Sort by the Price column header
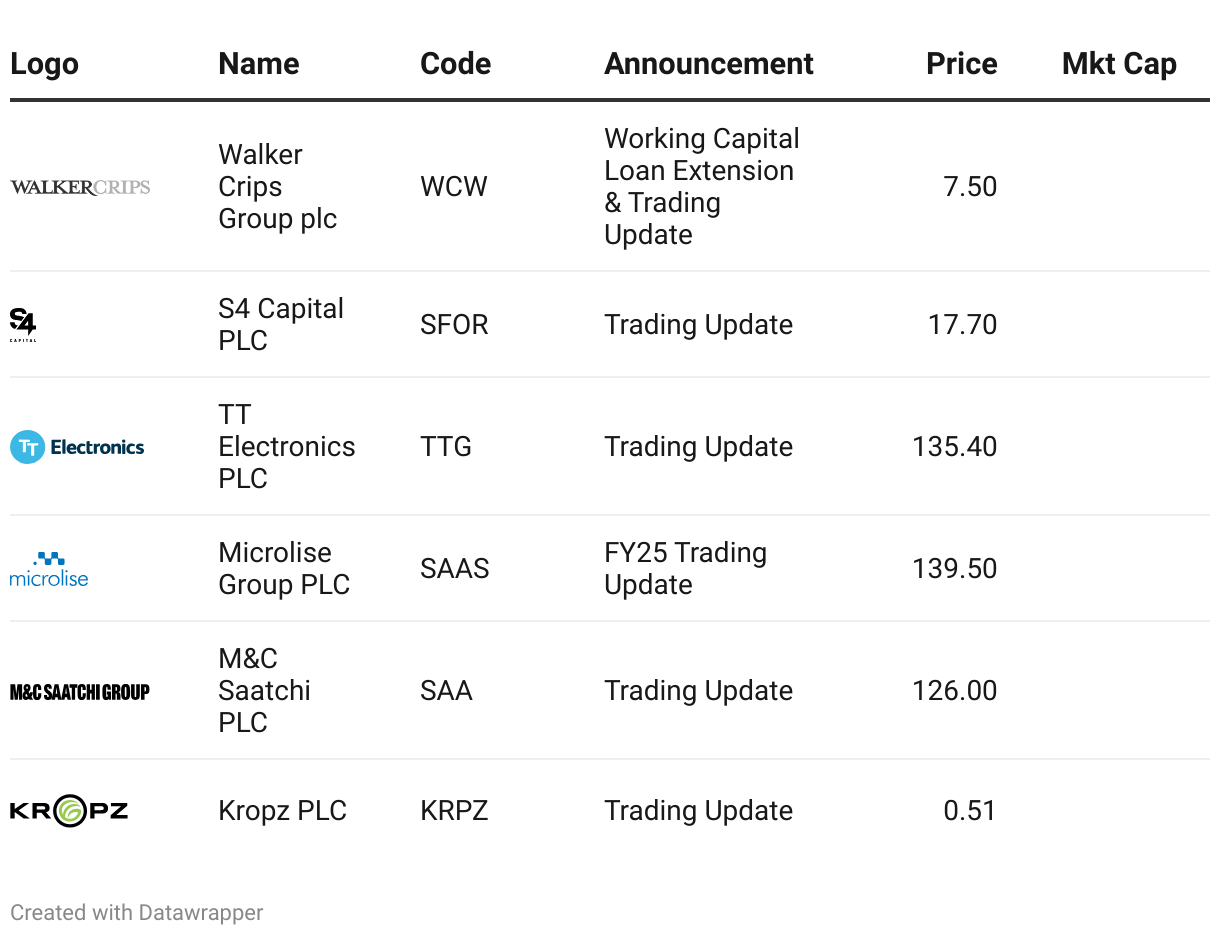 (962, 64)
